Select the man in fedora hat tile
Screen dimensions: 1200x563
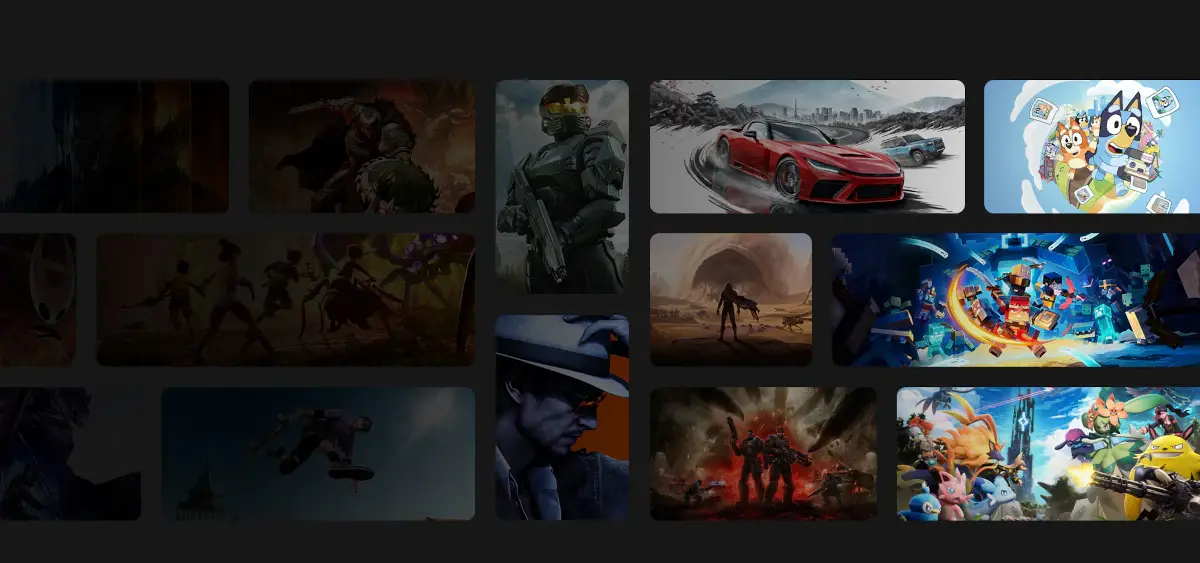pyautogui.click(x=562, y=418)
